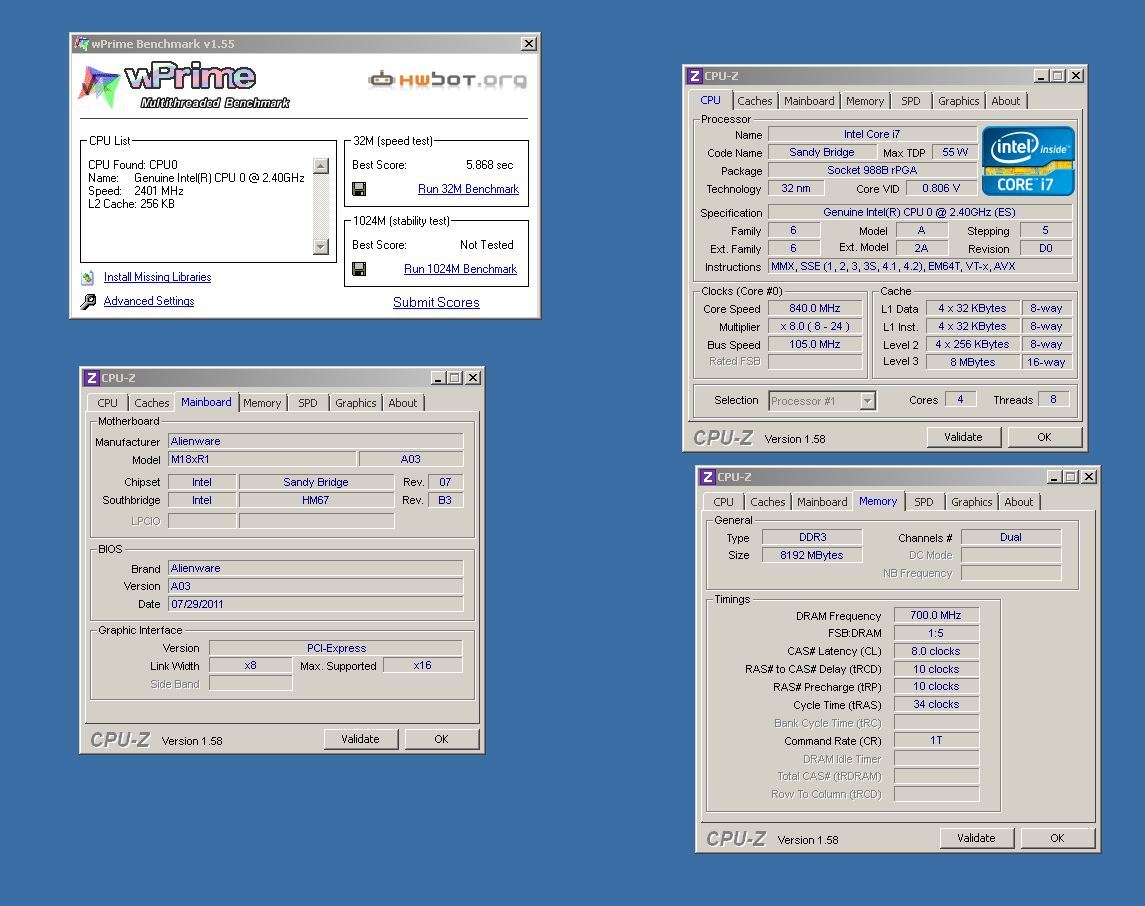This screenshot has height=906, width=1145.
Task: Click the Manufacturer field showing Alienware
Action: tap(315, 442)
